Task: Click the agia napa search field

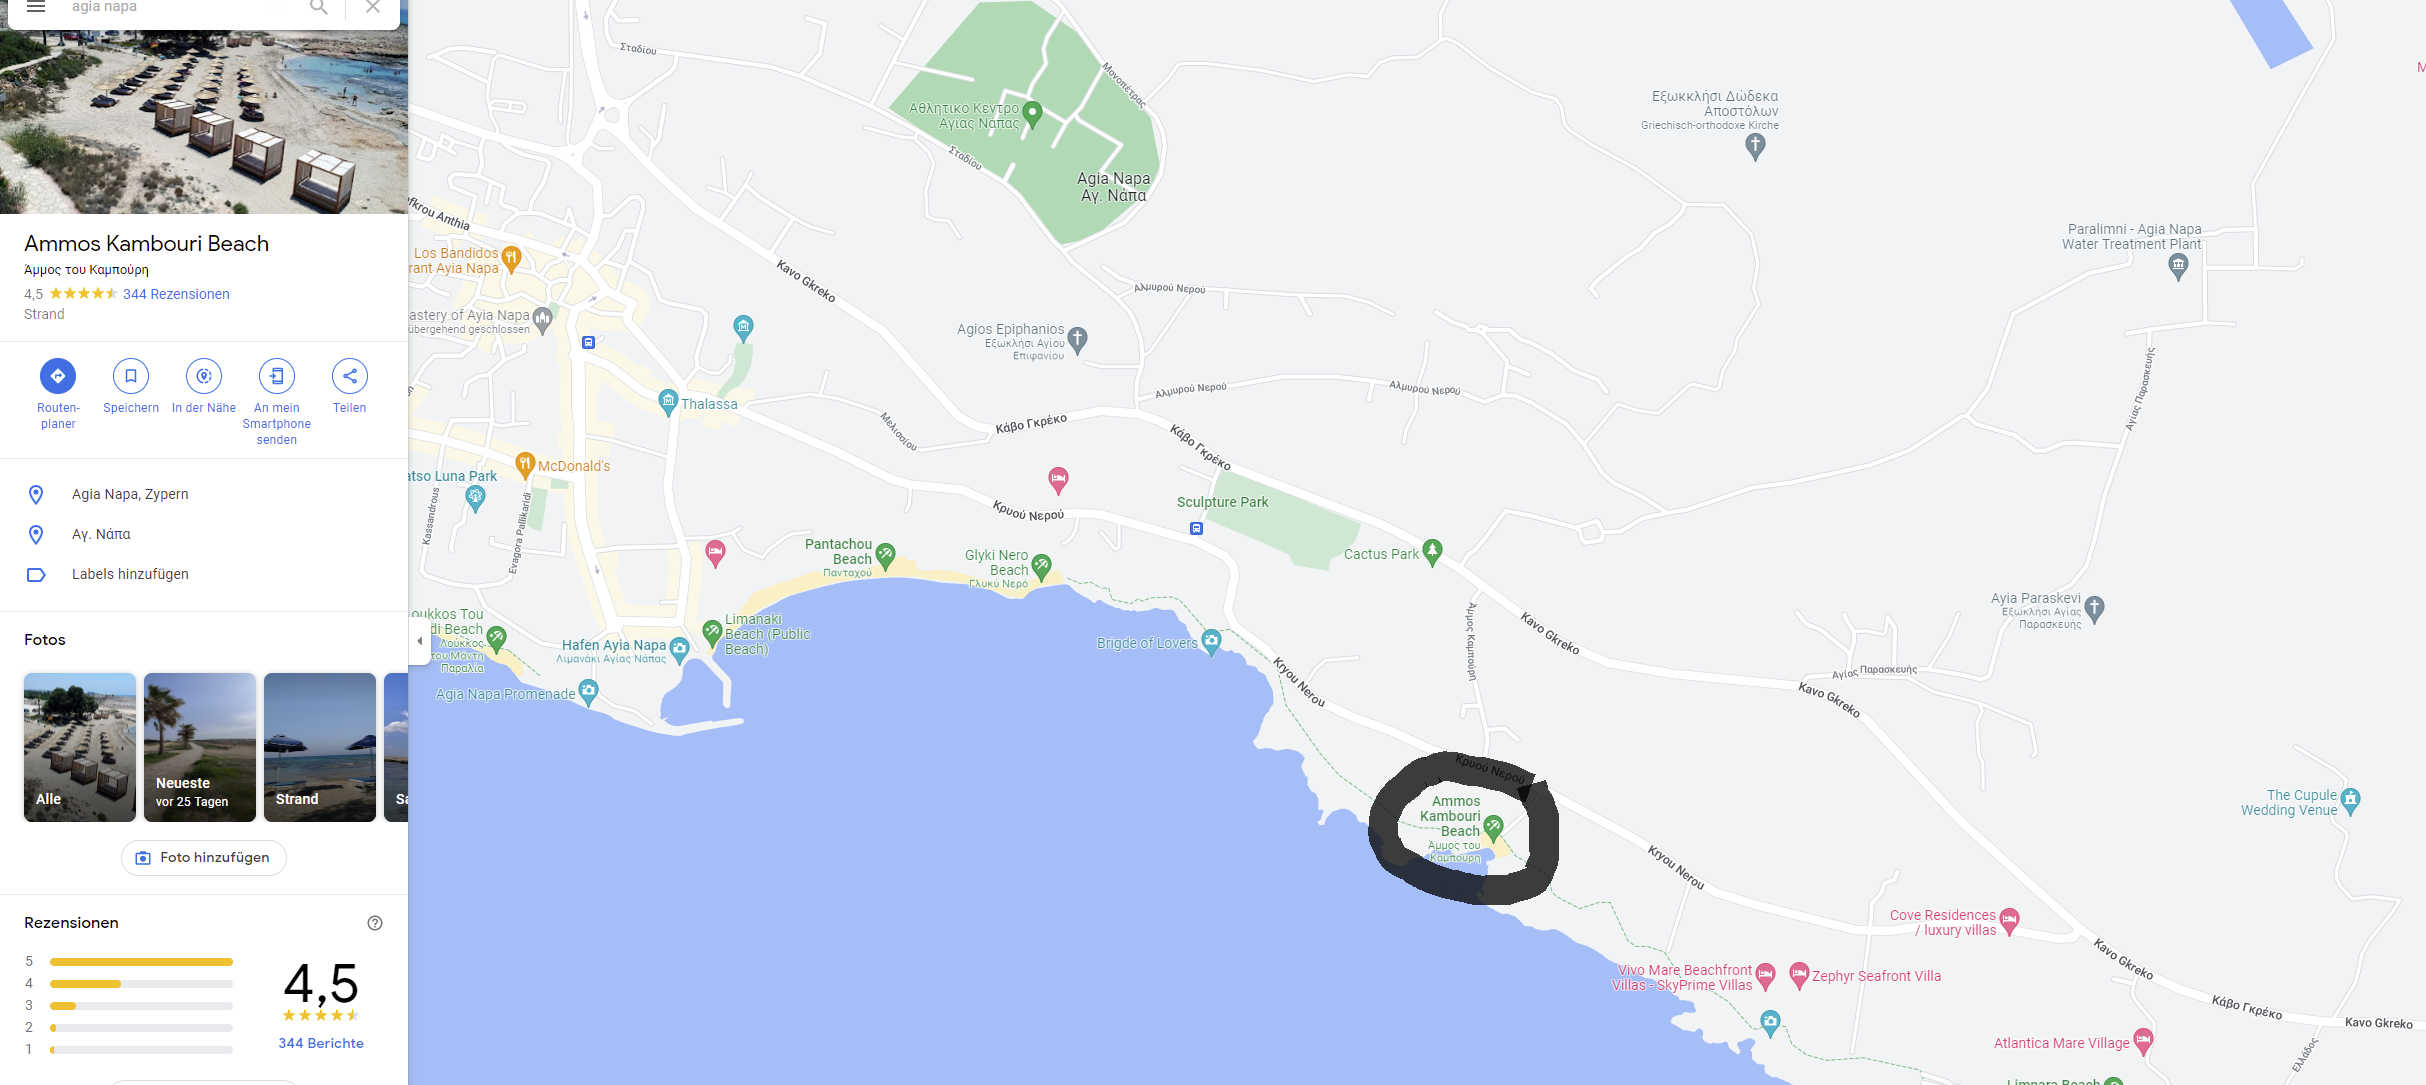Action: click(185, 7)
